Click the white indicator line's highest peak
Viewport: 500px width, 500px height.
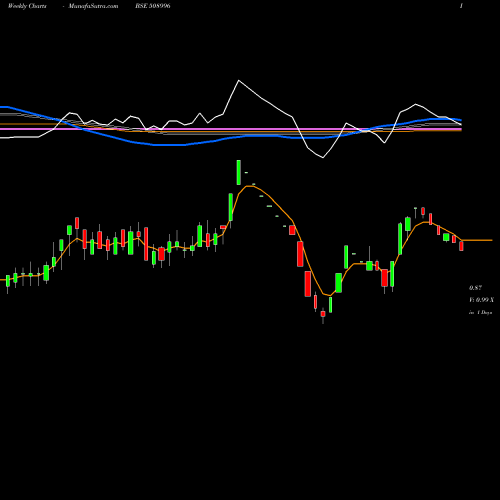(239, 81)
